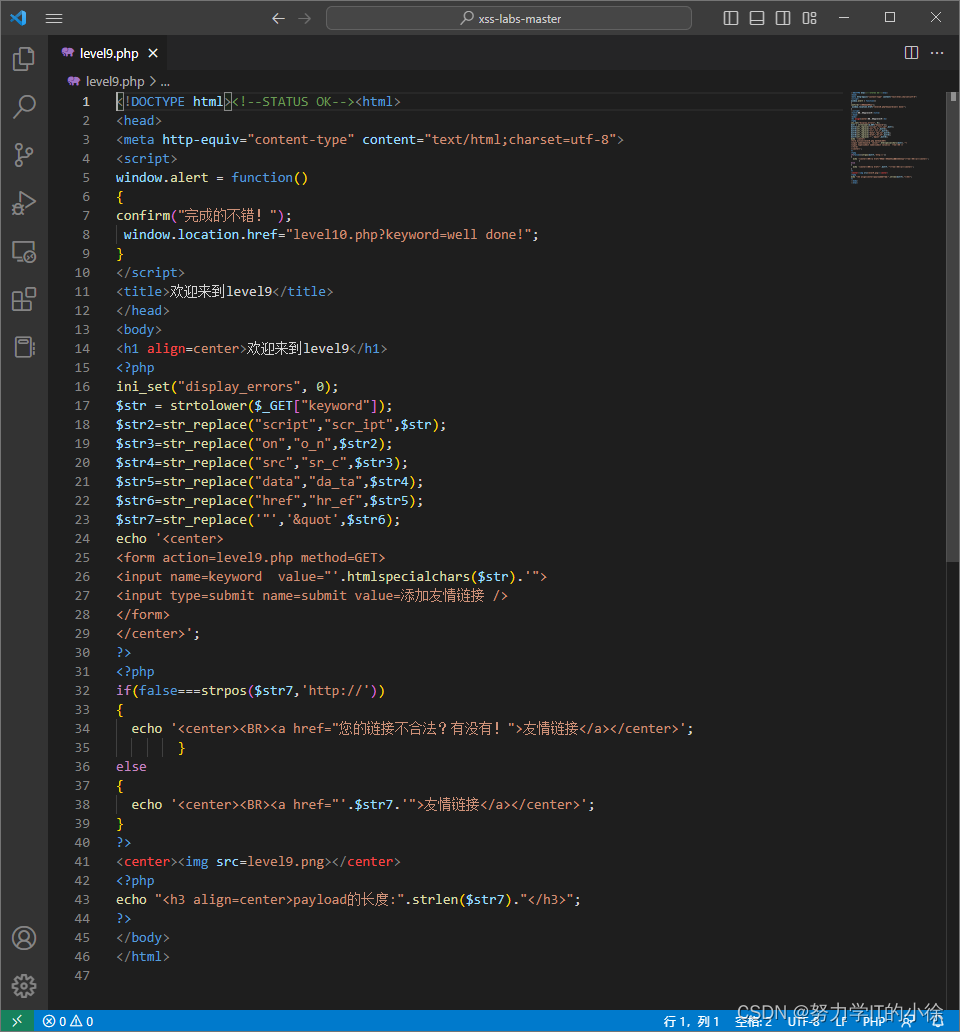Click the minimap code preview

pyautogui.click(x=892, y=138)
